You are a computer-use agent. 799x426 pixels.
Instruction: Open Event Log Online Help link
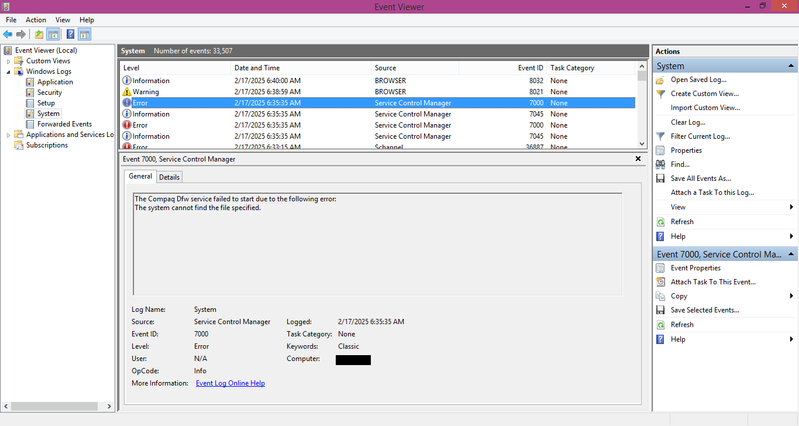click(x=230, y=383)
